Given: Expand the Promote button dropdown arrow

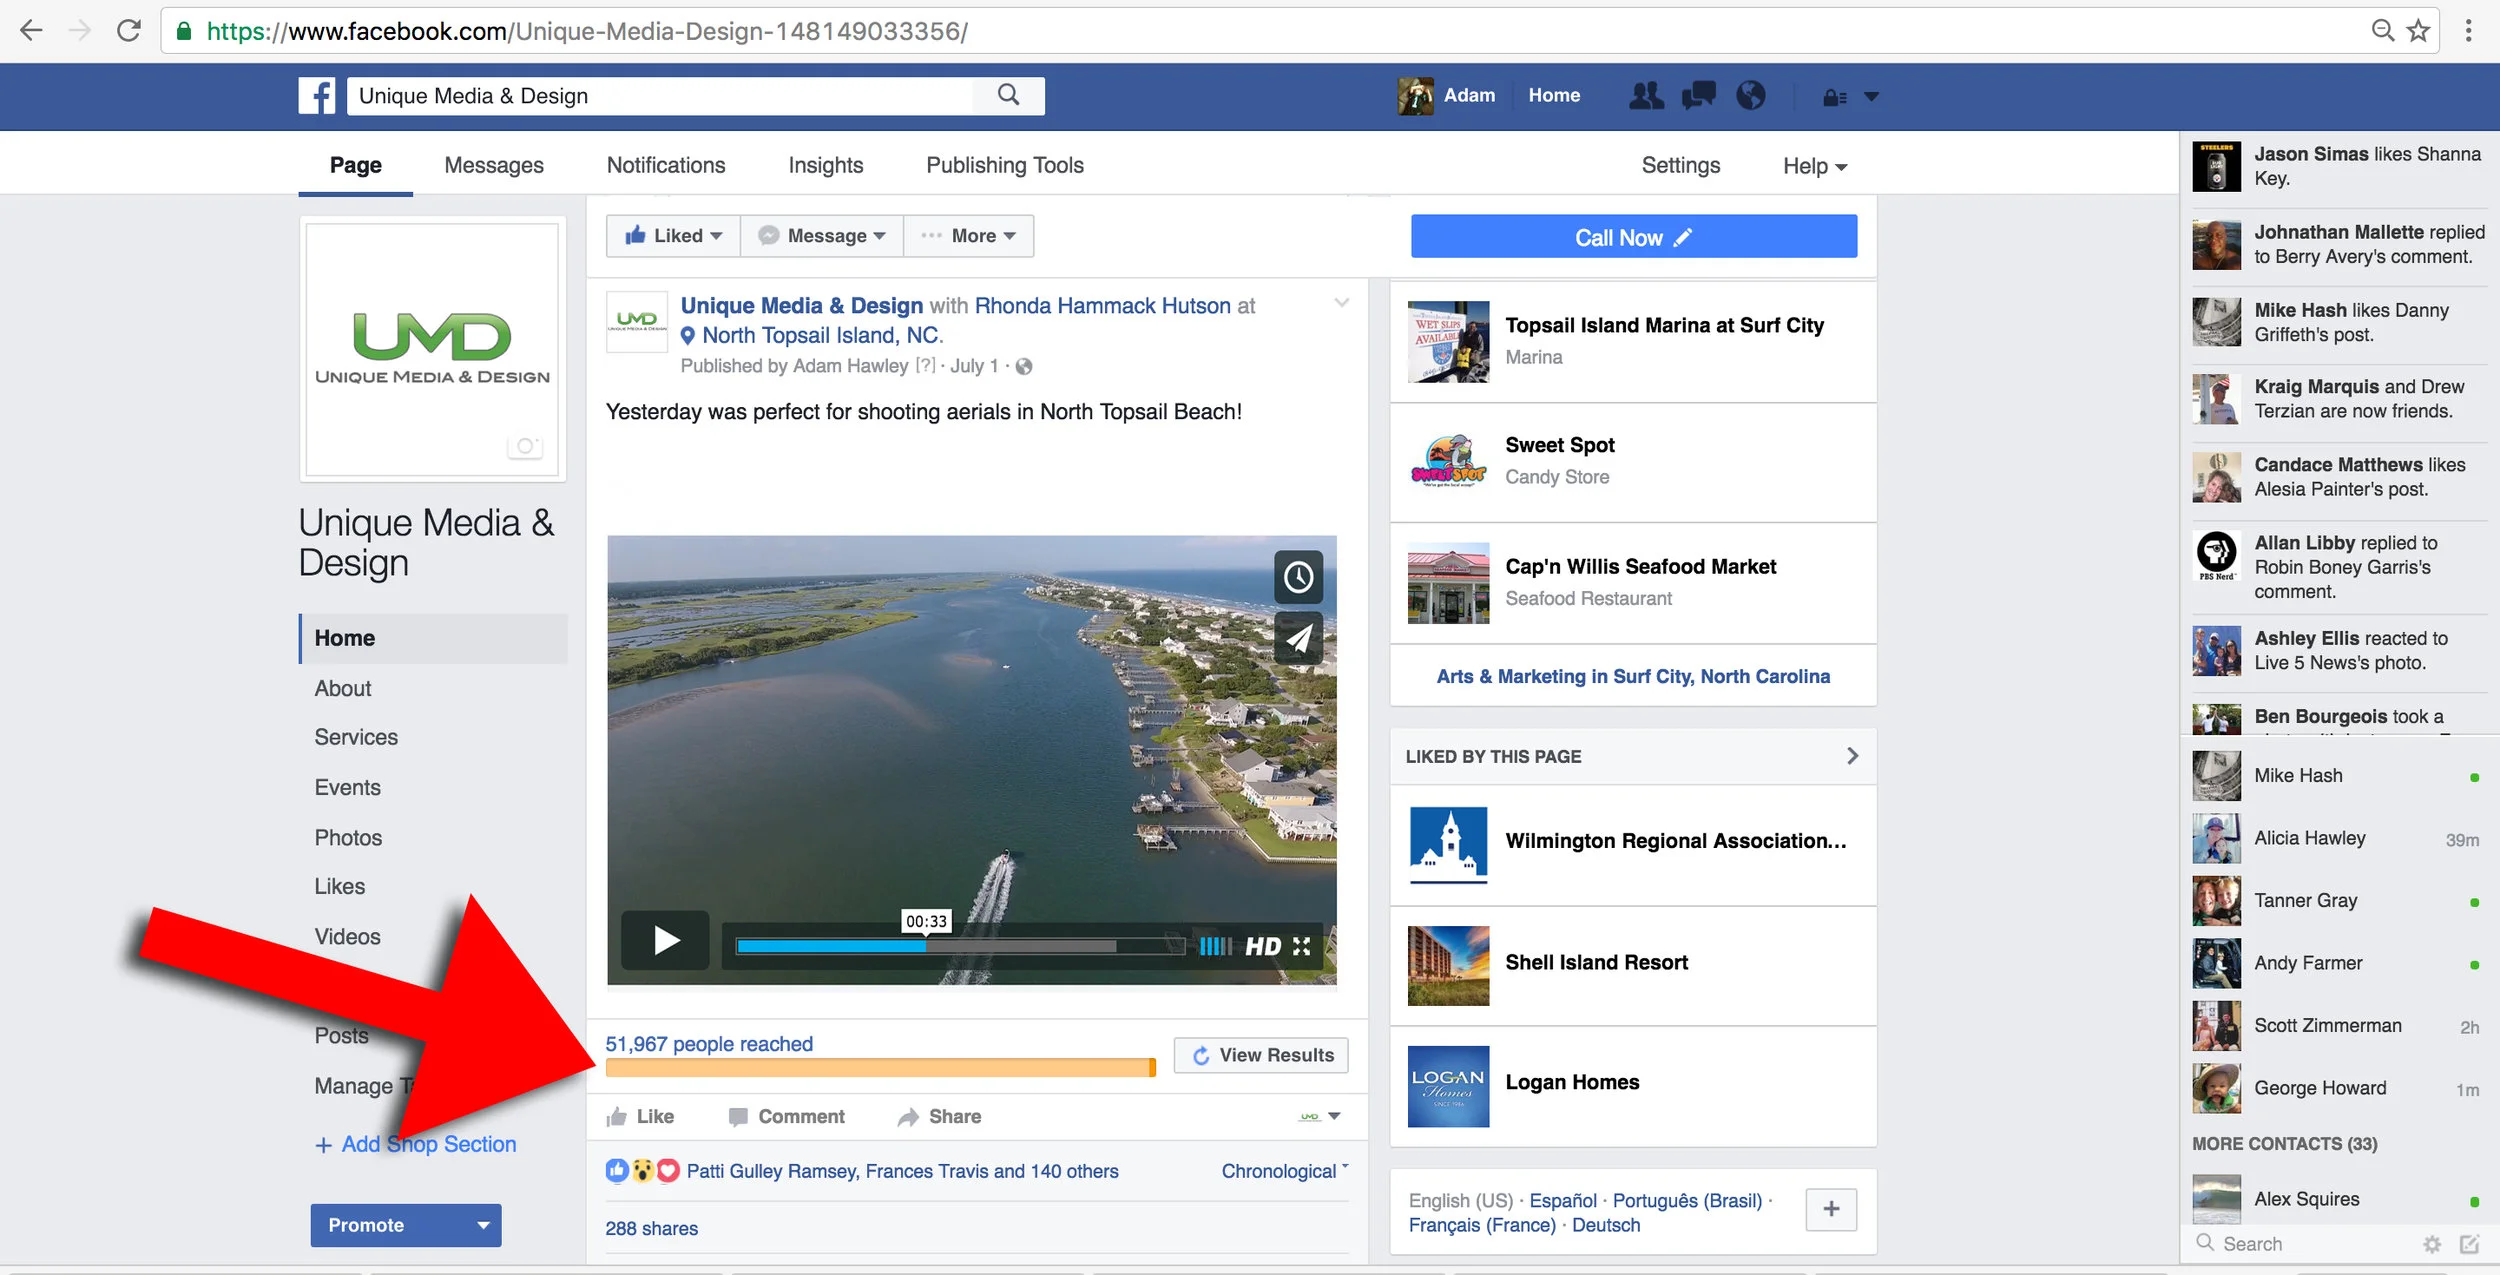Looking at the screenshot, I should coord(483,1225).
